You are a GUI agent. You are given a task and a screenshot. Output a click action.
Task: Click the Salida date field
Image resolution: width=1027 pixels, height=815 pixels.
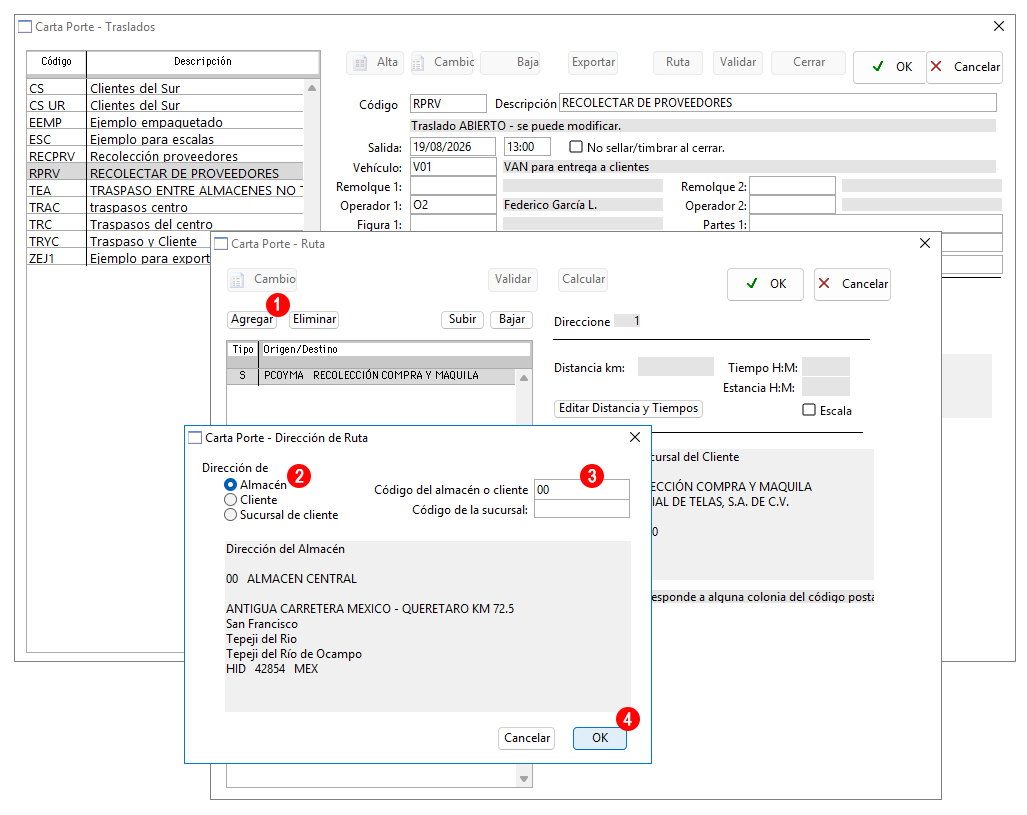[x=453, y=147]
